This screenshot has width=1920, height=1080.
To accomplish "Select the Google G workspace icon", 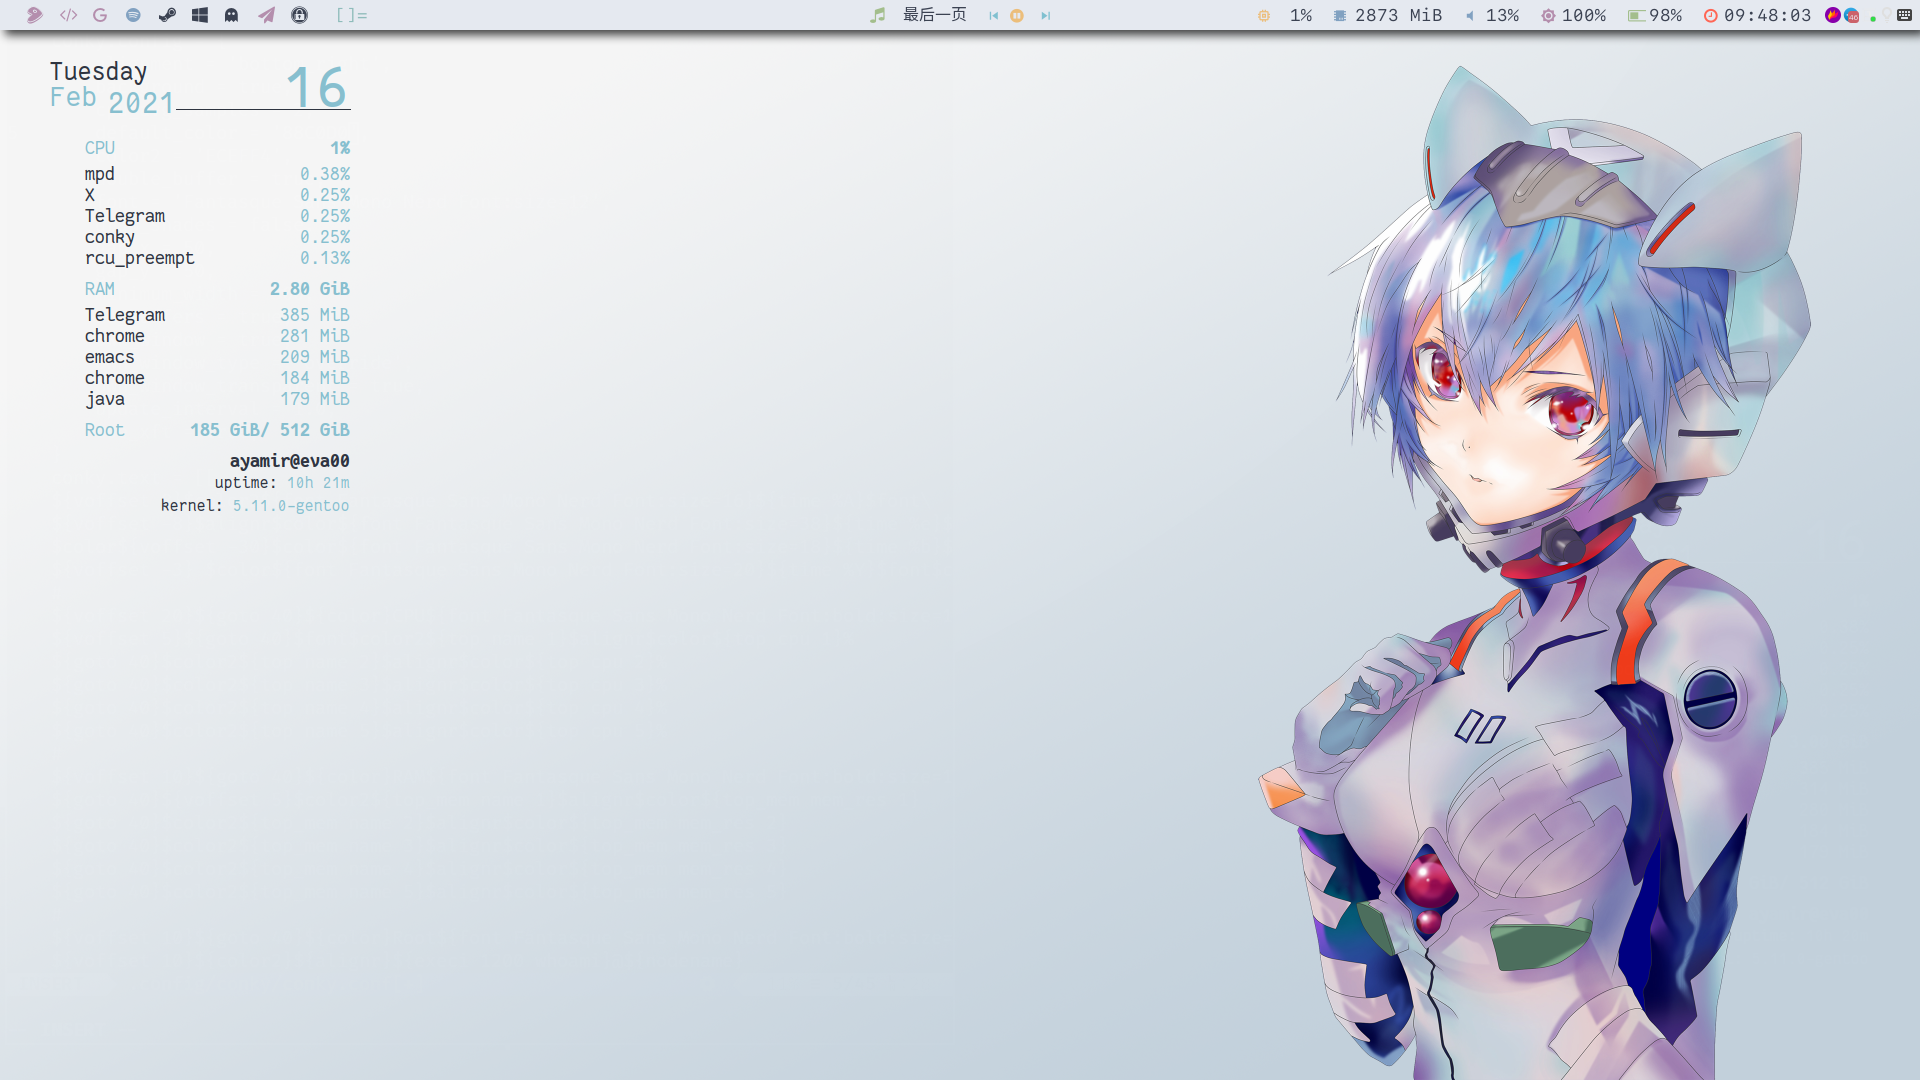I will 100,15.
